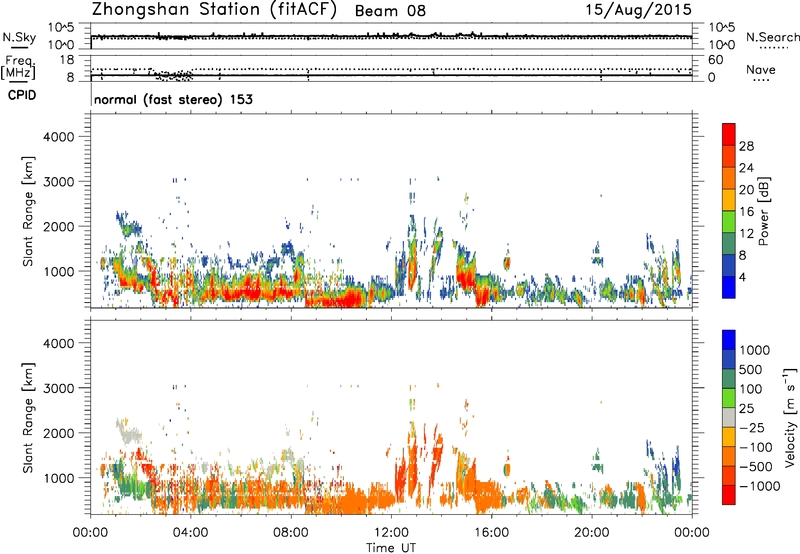The image size is (800, 554).
Task: Click the 'Freq. [MHz]' label
Action: tap(18, 68)
